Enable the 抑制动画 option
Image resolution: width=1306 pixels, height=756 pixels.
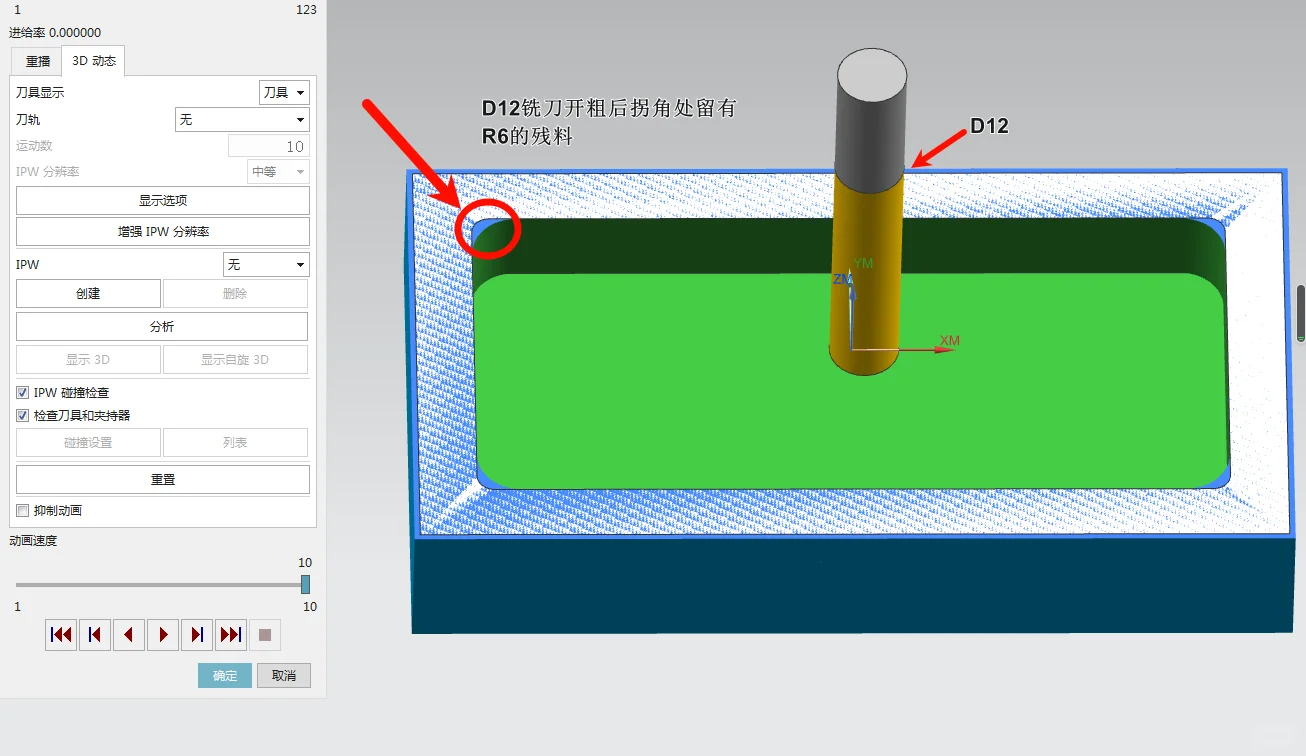pos(22,510)
